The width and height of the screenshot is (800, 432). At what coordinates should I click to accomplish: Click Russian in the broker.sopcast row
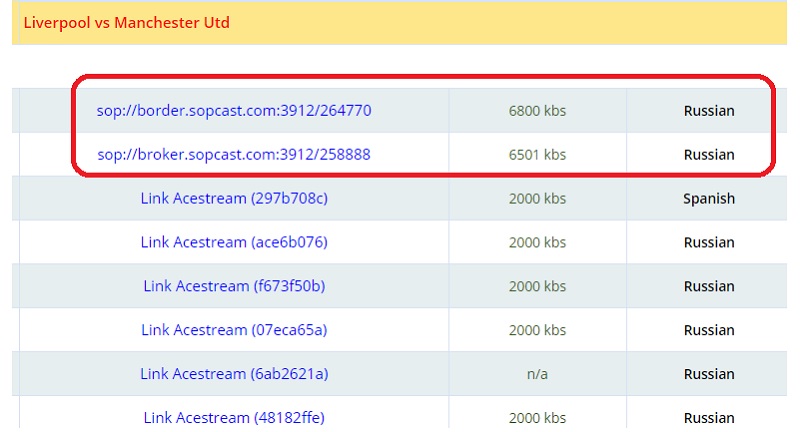709,155
